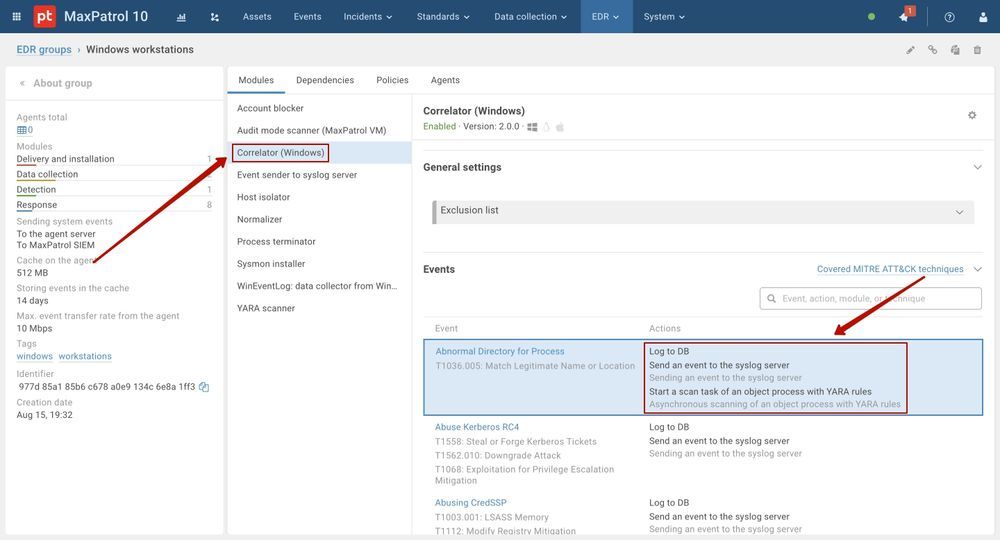Image resolution: width=1000 pixels, height=540 pixels.
Task: Select Process terminator module
Action: 320,242
